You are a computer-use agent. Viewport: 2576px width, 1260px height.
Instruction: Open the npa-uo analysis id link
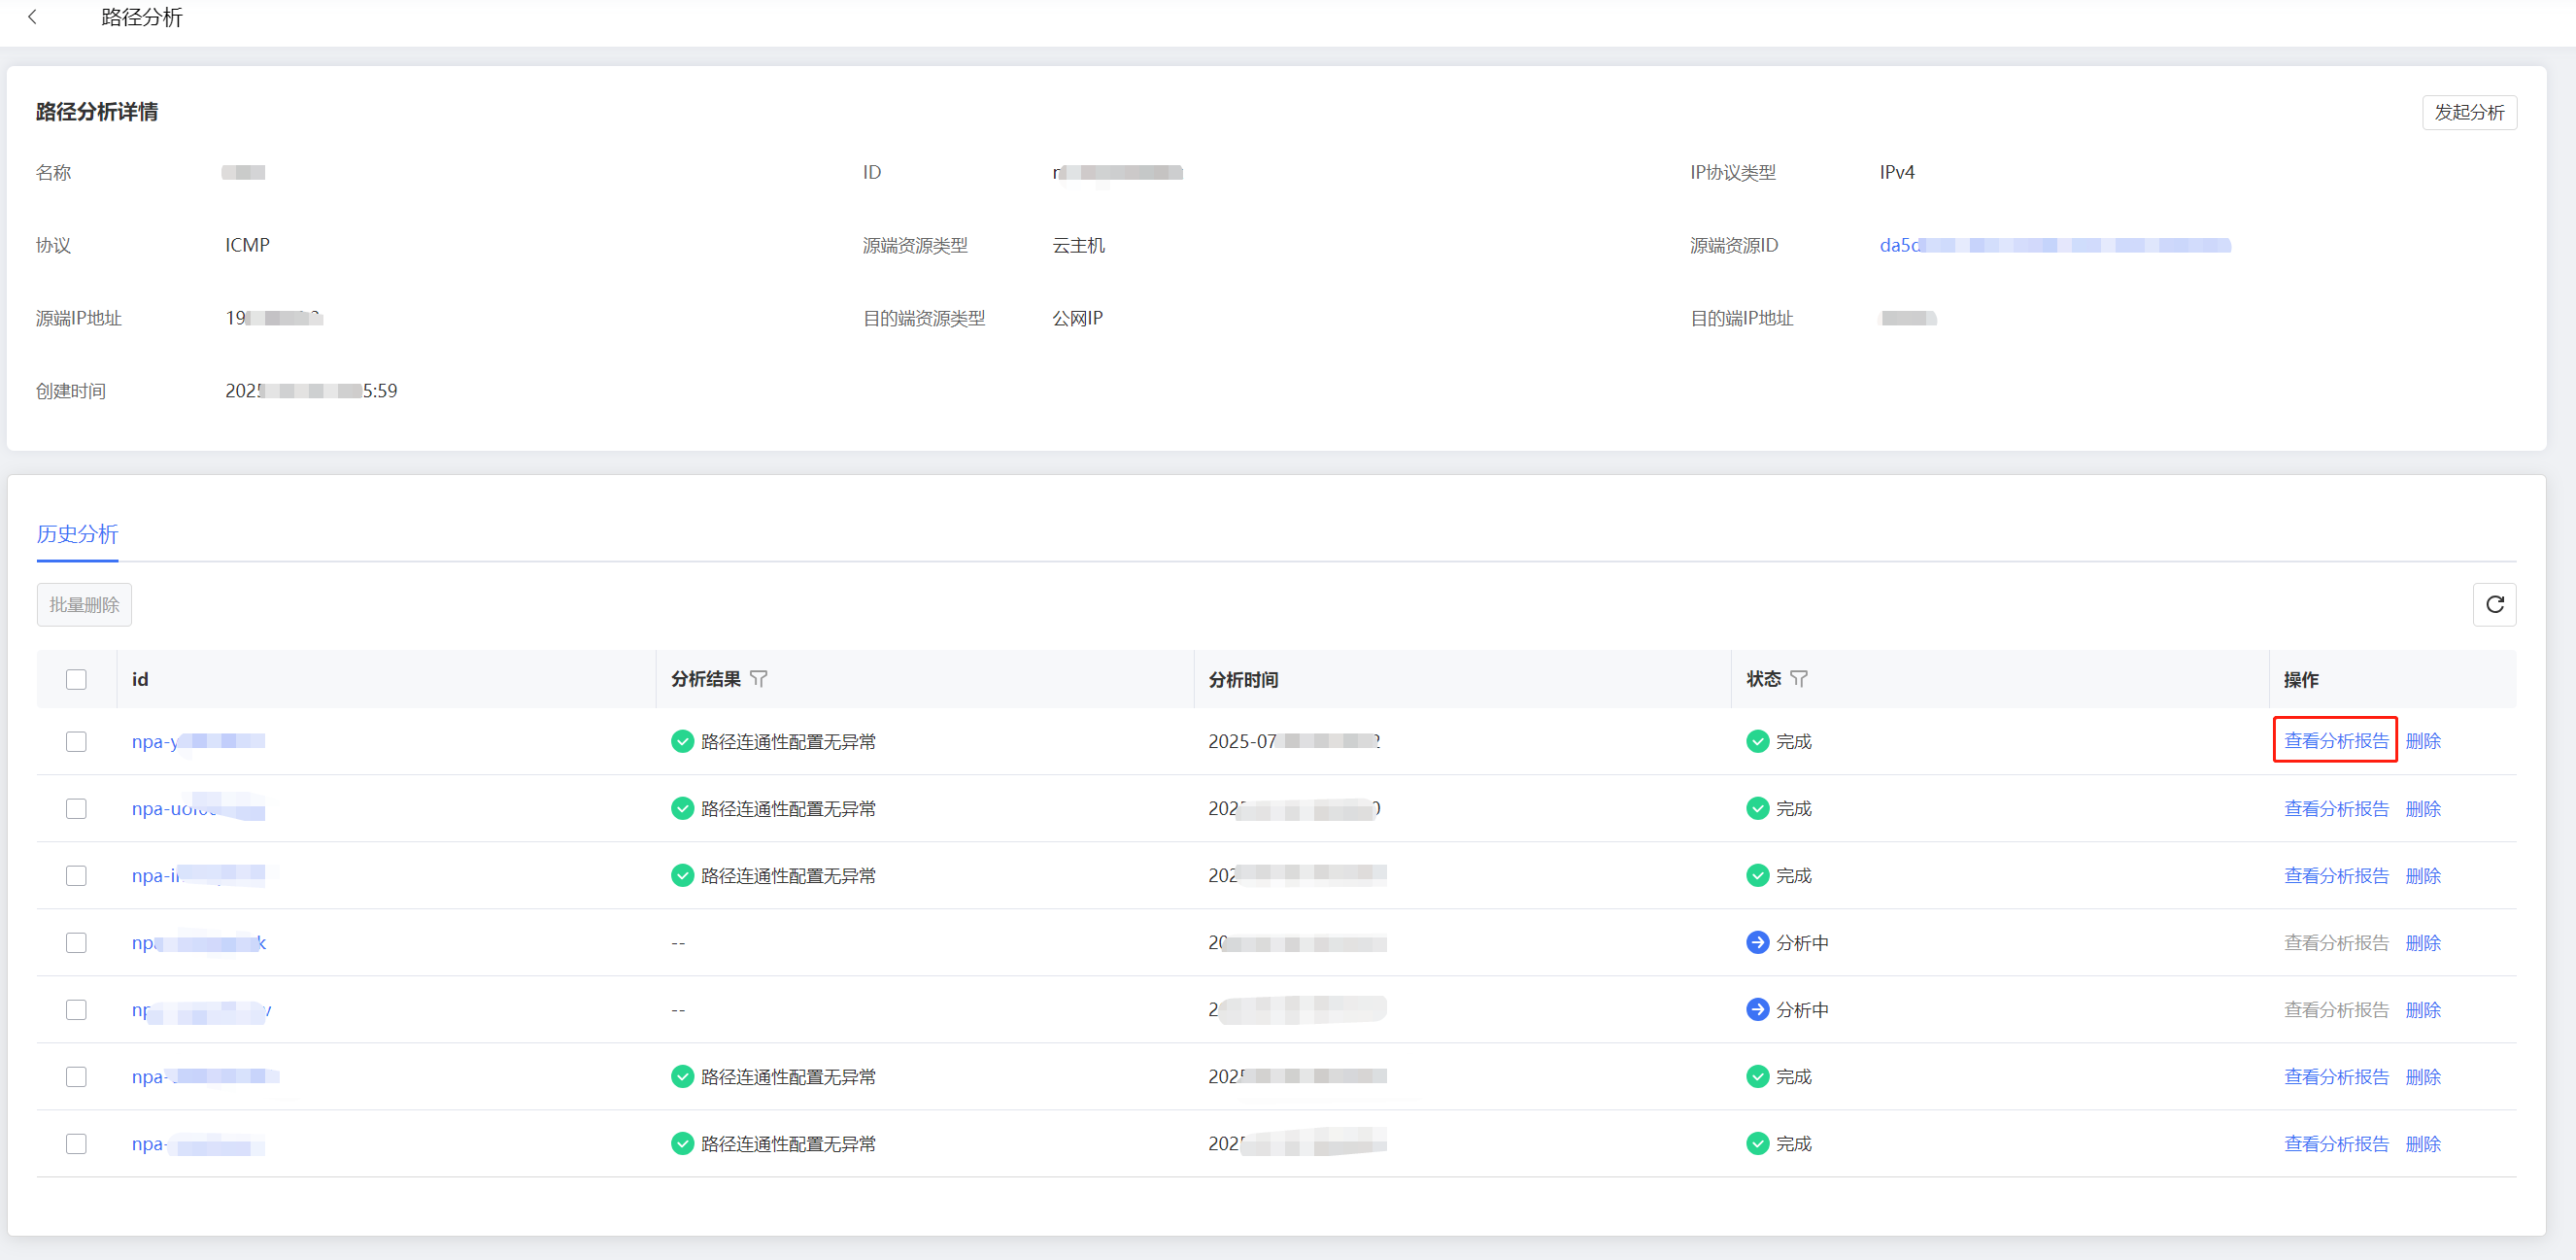198,808
